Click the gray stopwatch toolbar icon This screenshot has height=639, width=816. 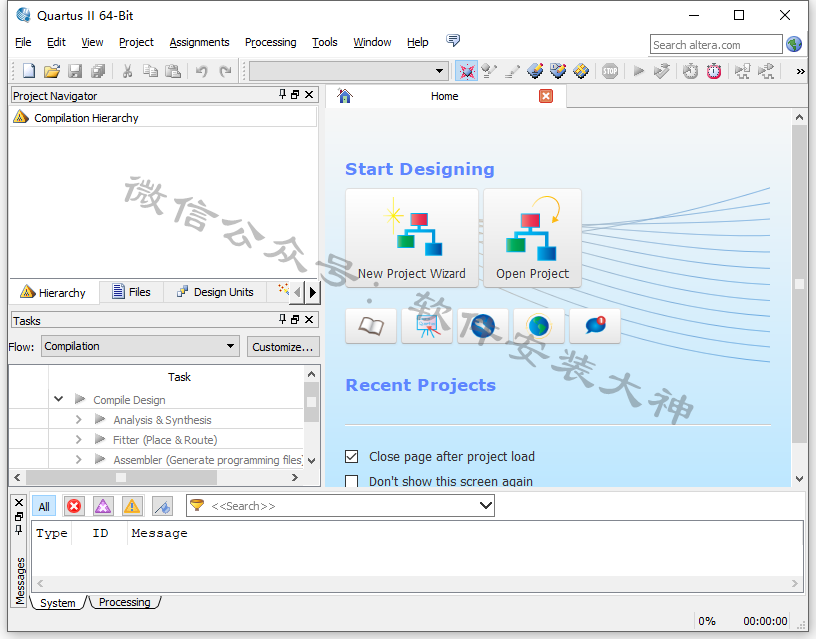click(x=691, y=71)
